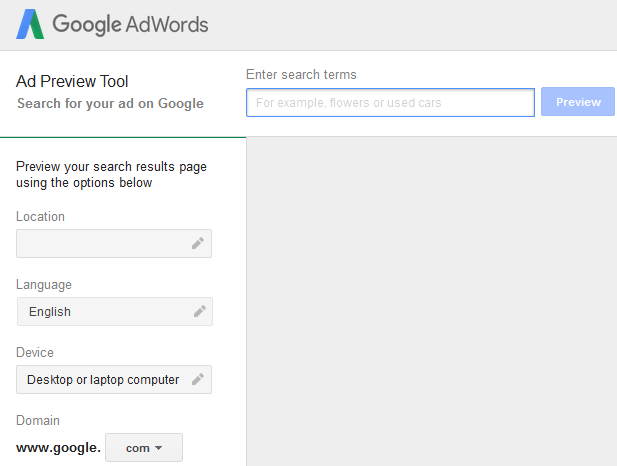The width and height of the screenshot is (617, 466).
Task: Click 'Search for your ad on Google' subtitle
Action: 110,104
